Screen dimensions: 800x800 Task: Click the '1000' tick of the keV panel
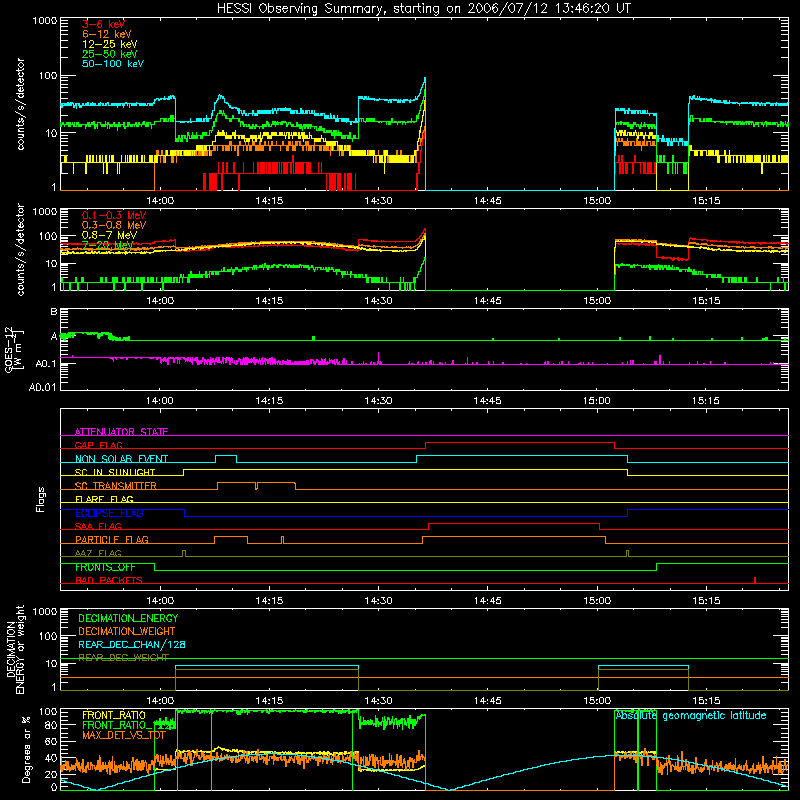click(x=44, y=21)
